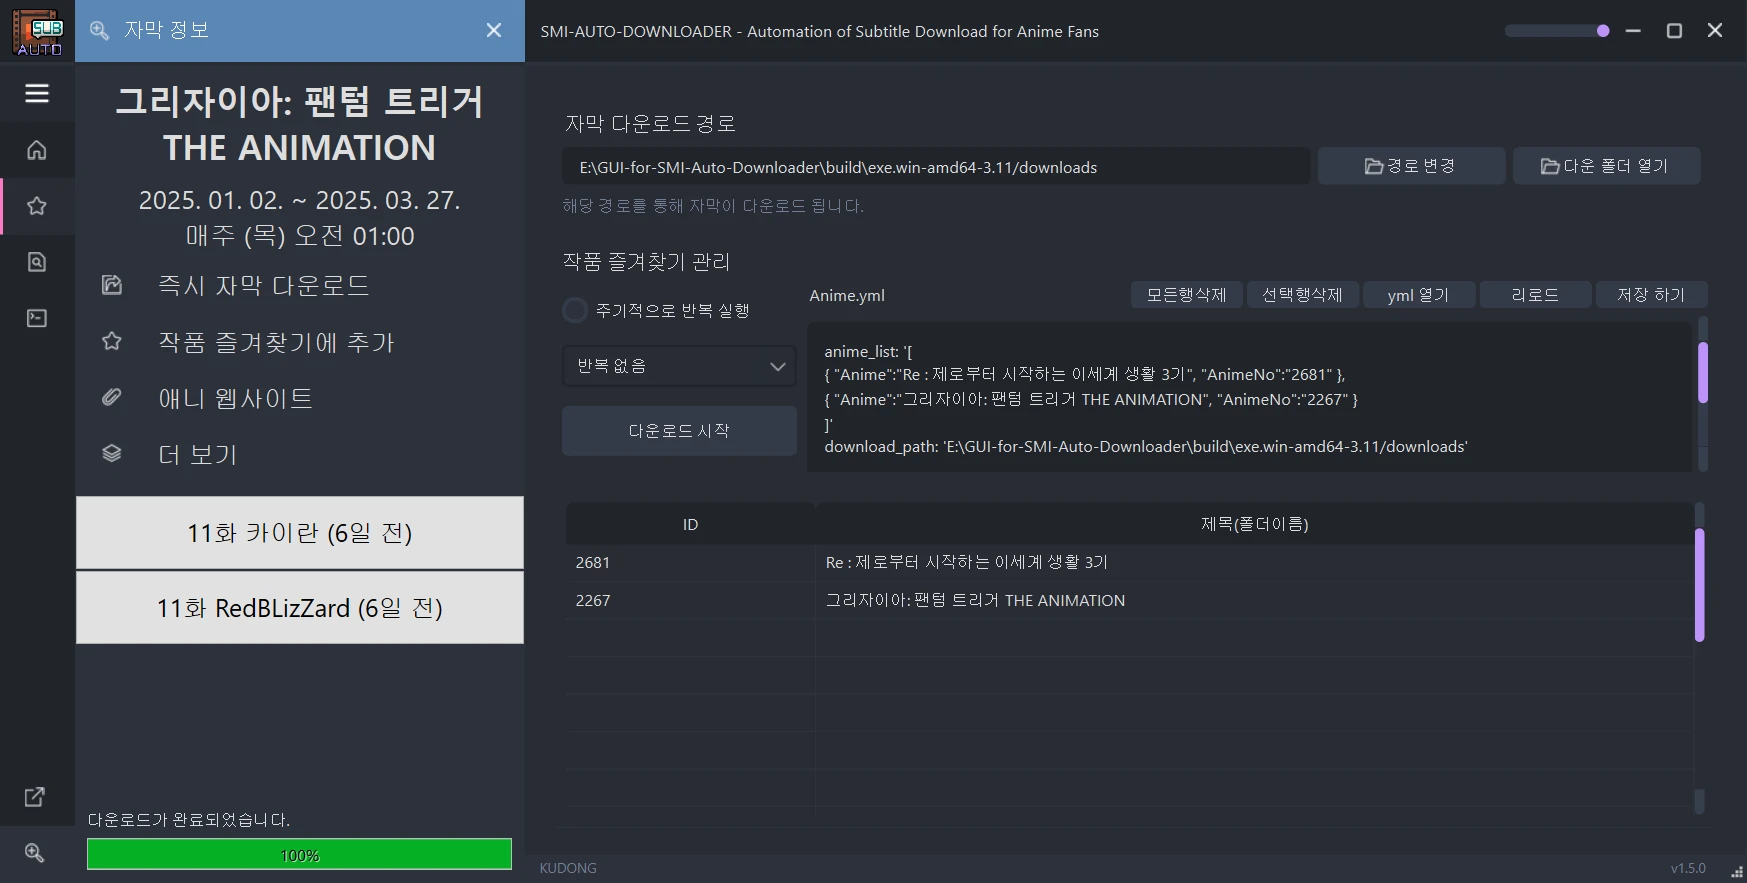1747x883 pixels.
Task: Click the 100% download progress bar
Action: (299, 855)
